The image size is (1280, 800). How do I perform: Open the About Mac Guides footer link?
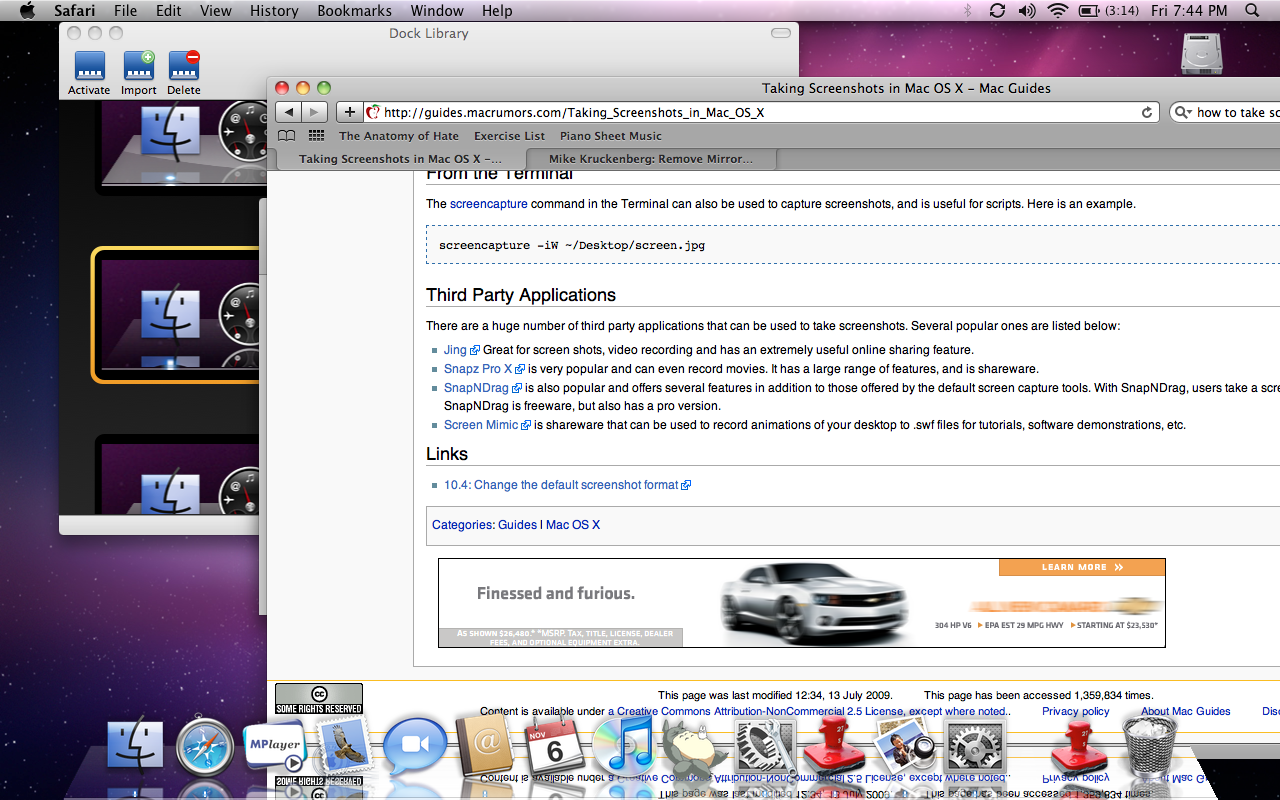click(1186, 712)
